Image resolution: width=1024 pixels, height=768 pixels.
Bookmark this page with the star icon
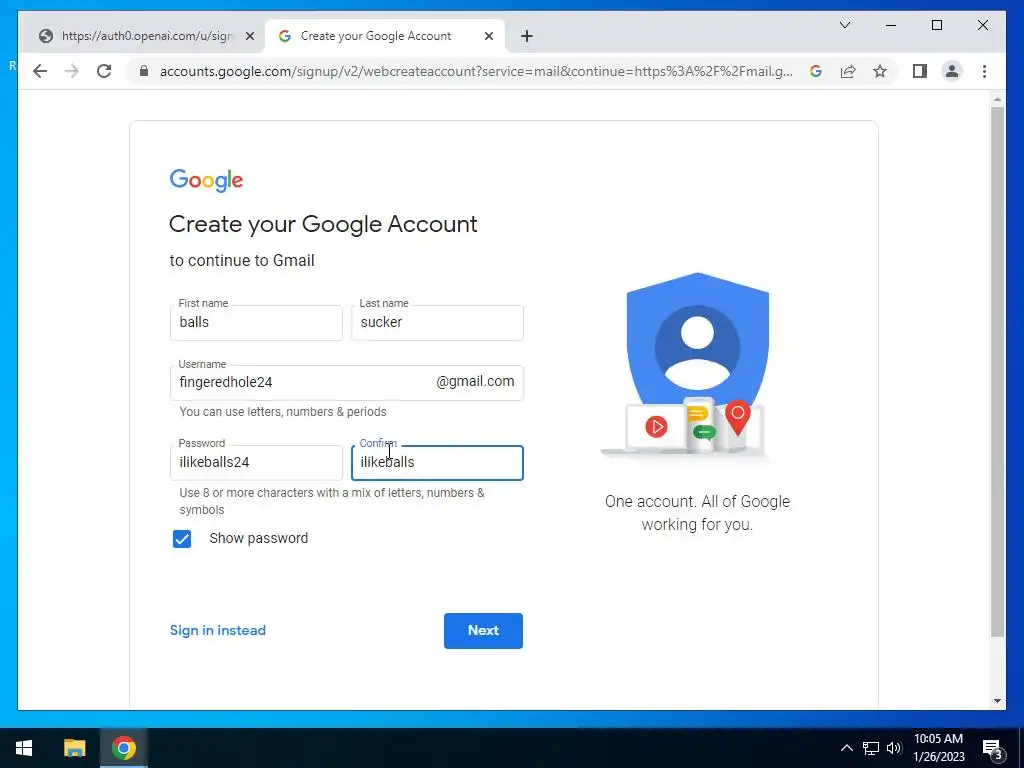[880, 71]
